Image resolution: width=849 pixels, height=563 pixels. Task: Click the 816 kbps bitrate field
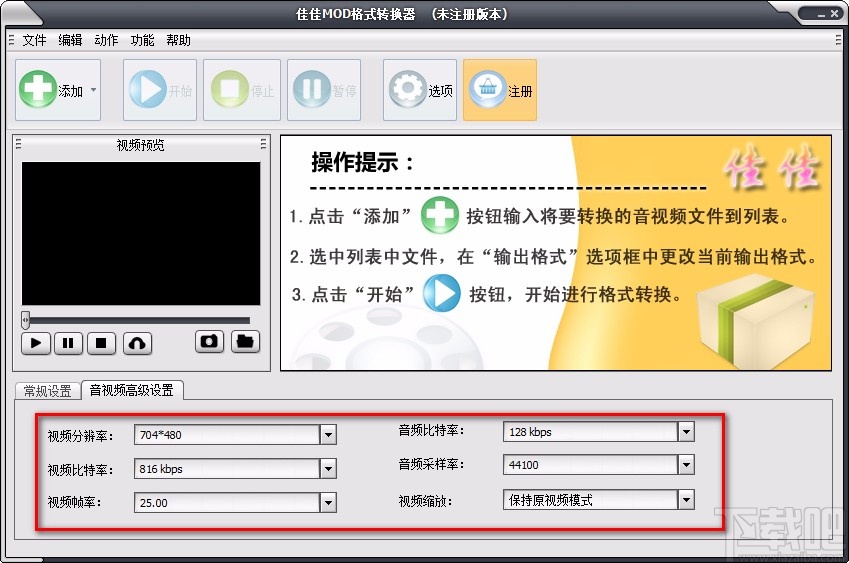click(227, 469)
